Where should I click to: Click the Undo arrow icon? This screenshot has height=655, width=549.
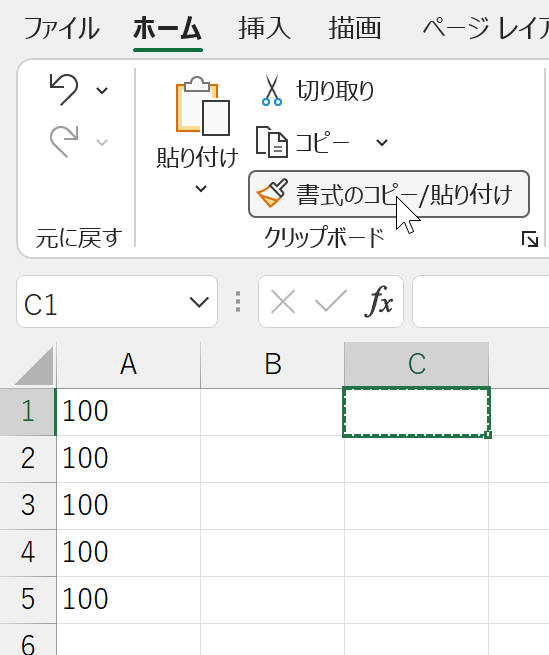(64, 89)
